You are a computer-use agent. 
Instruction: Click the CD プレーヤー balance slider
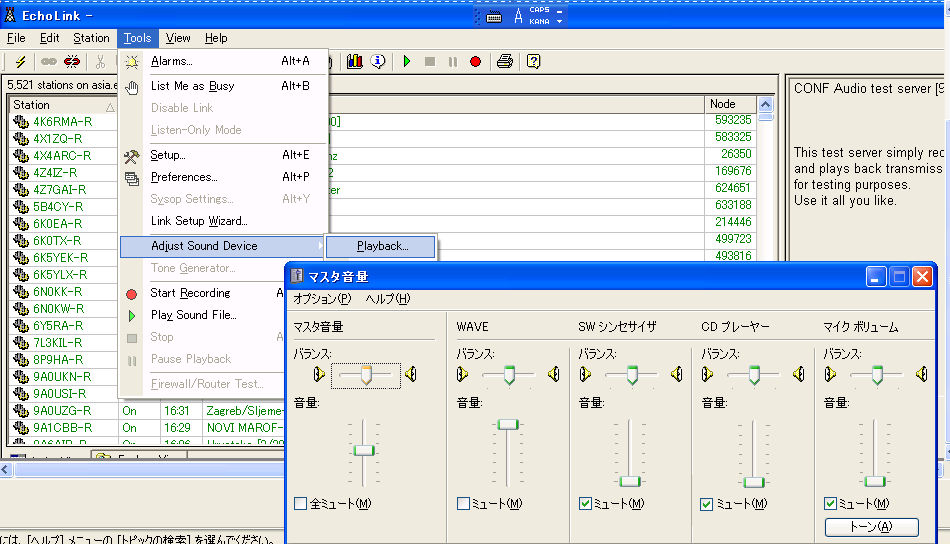[x=754, y=375]
